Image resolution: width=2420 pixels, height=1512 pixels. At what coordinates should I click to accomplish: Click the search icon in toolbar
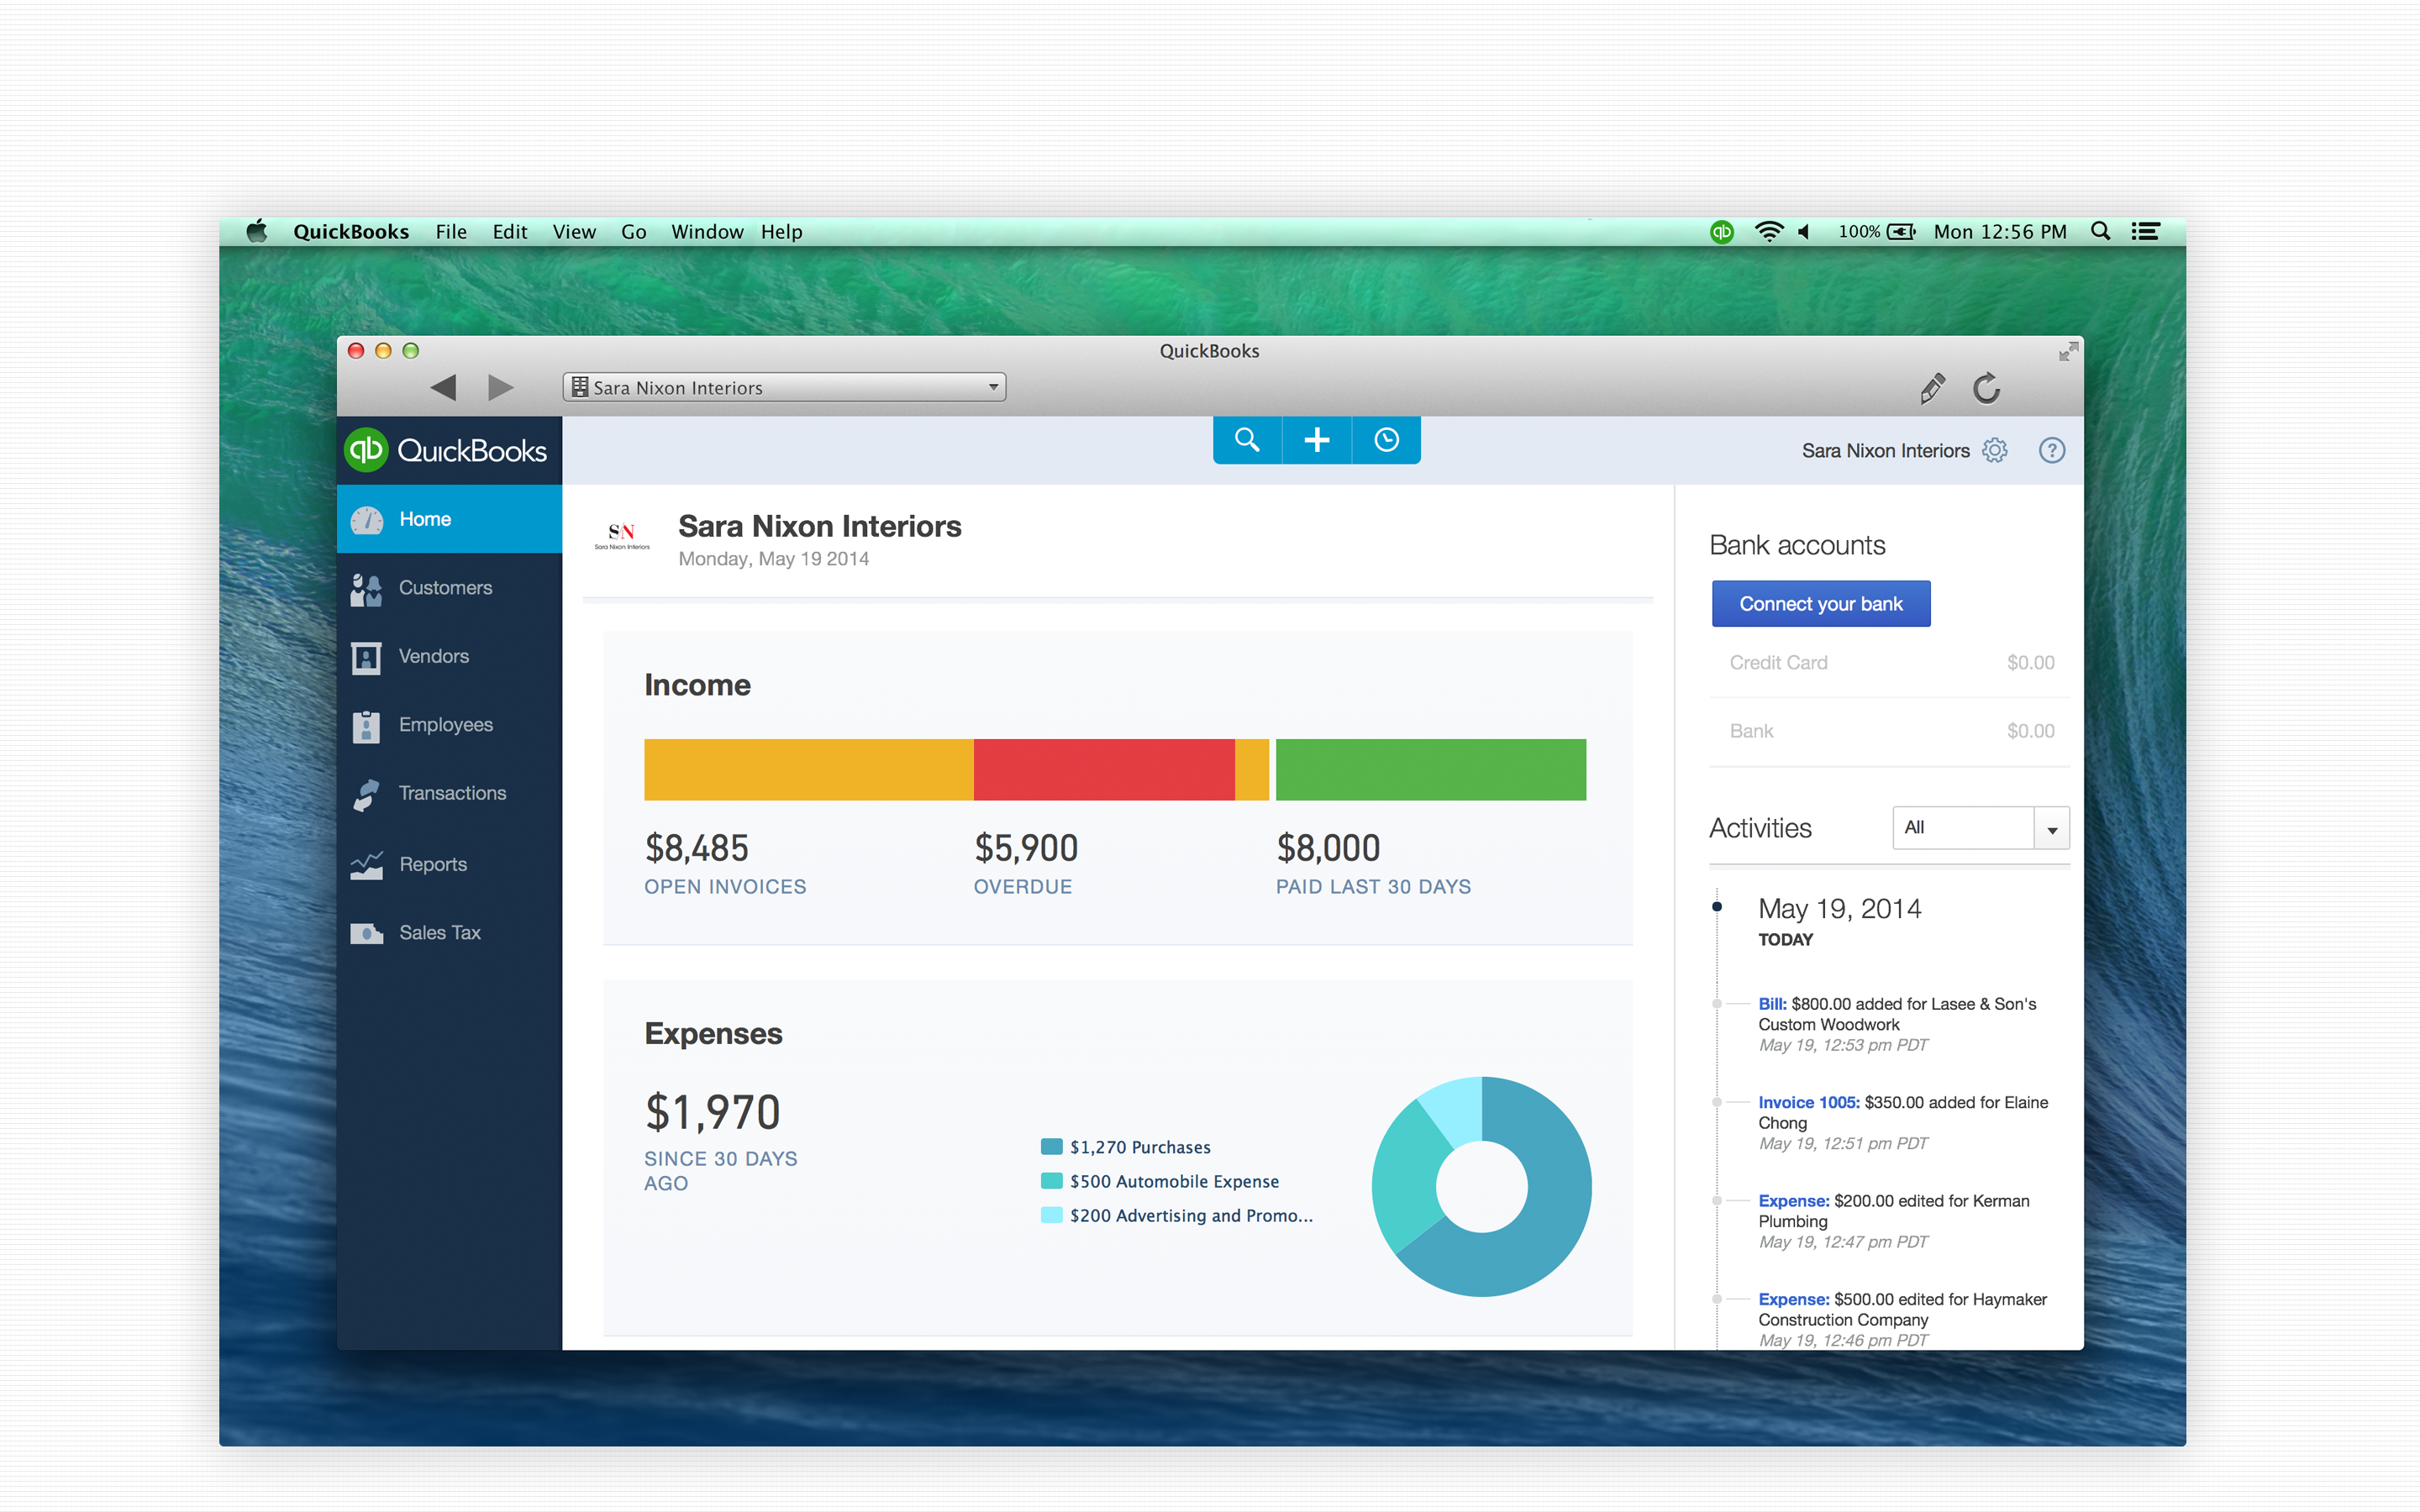coord(1246,443)
